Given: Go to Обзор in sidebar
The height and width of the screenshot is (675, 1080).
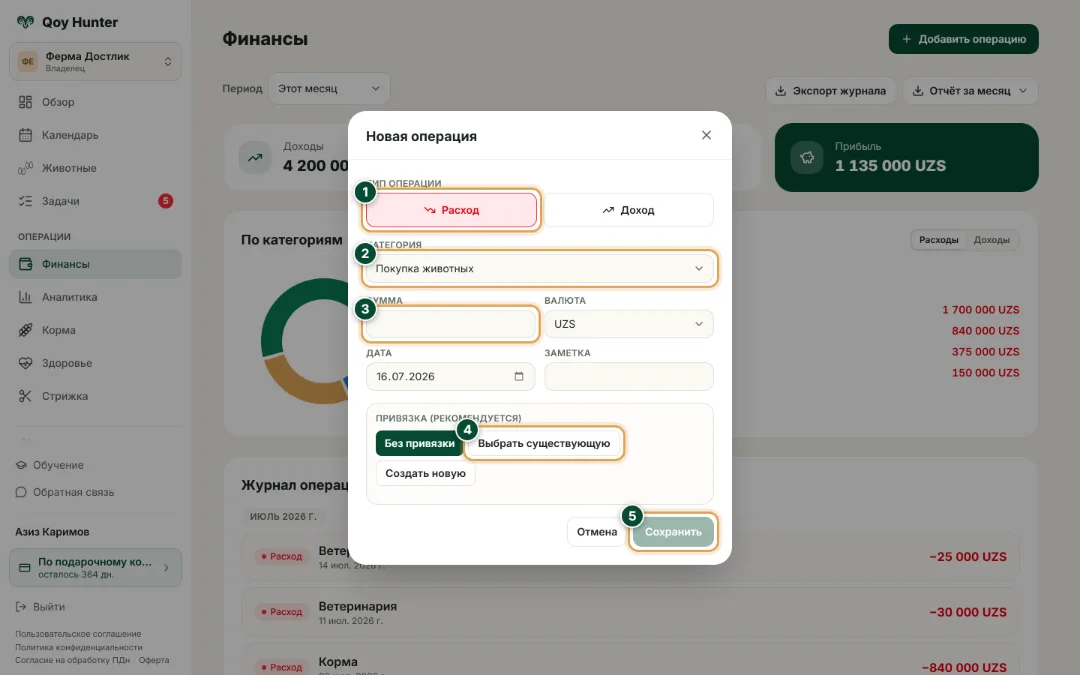Looking at the screenshot, I should pyautogui.click(x=95, y=102).
